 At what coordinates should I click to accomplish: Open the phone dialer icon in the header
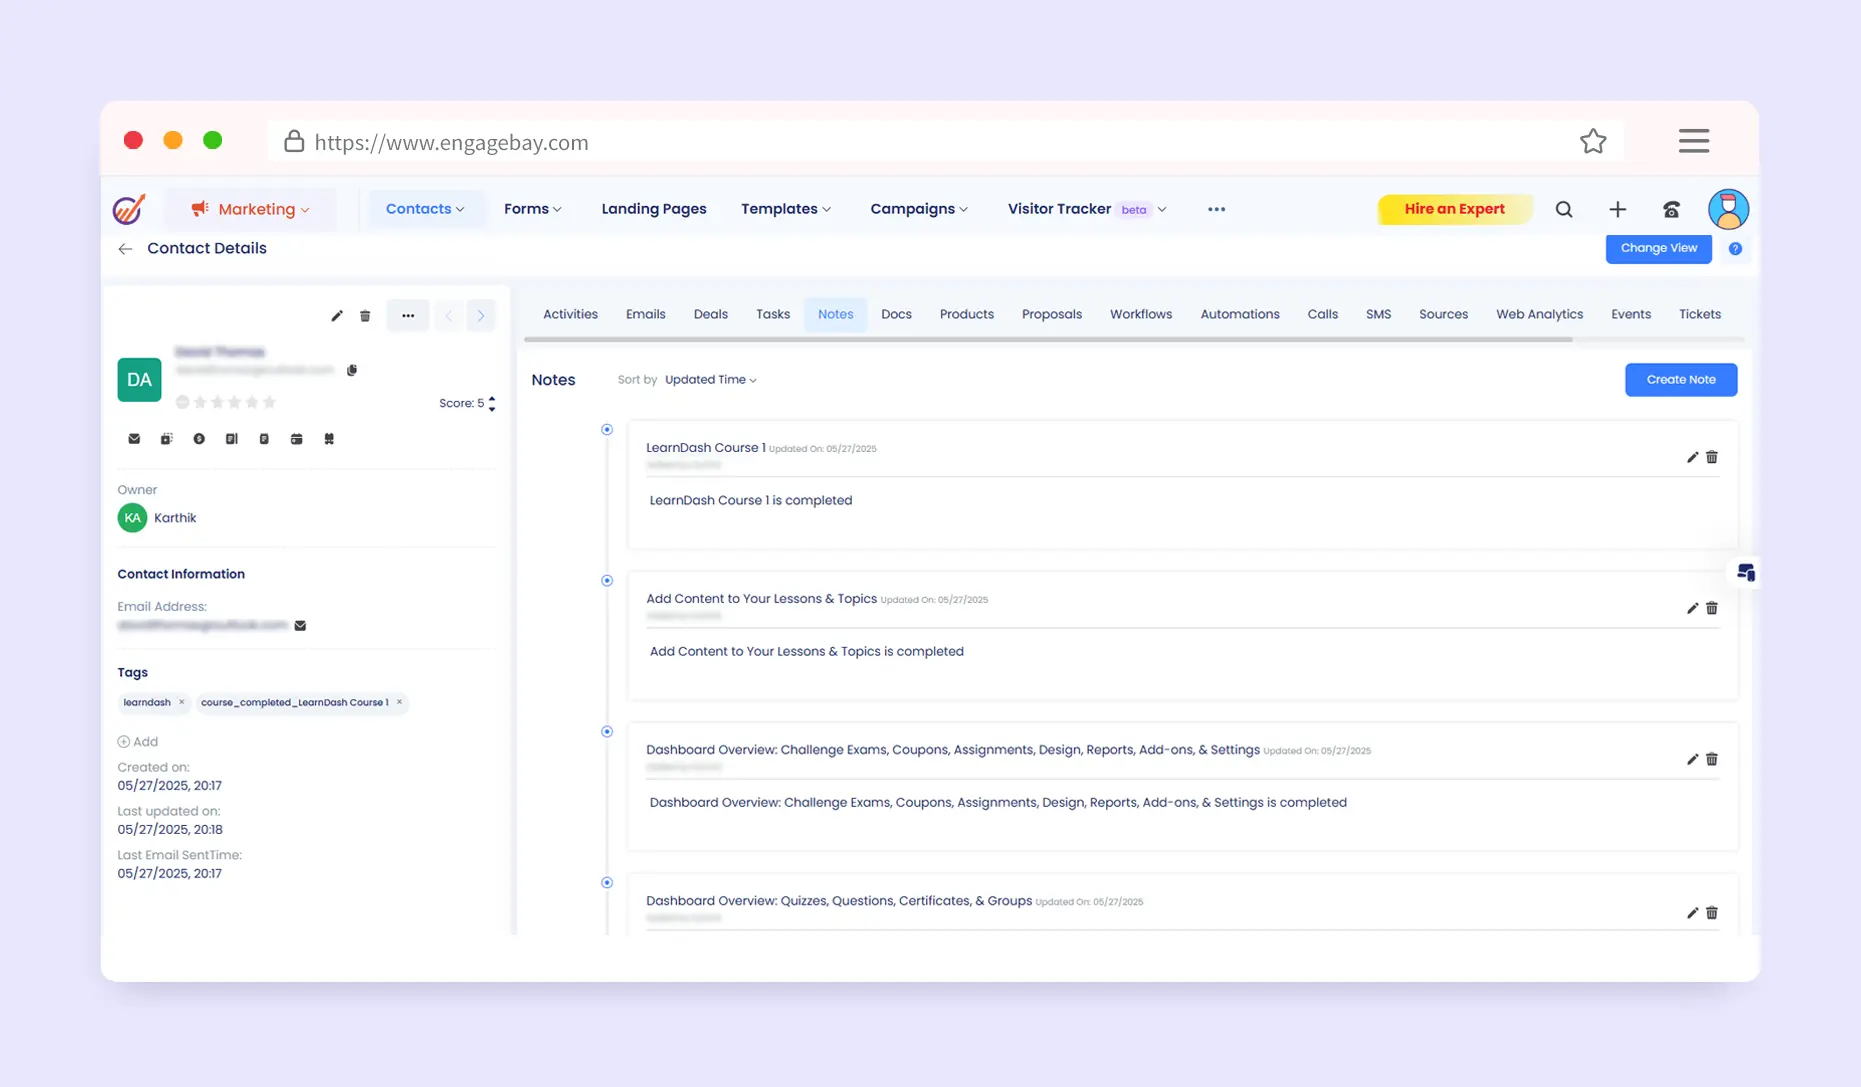(1671, 209)
